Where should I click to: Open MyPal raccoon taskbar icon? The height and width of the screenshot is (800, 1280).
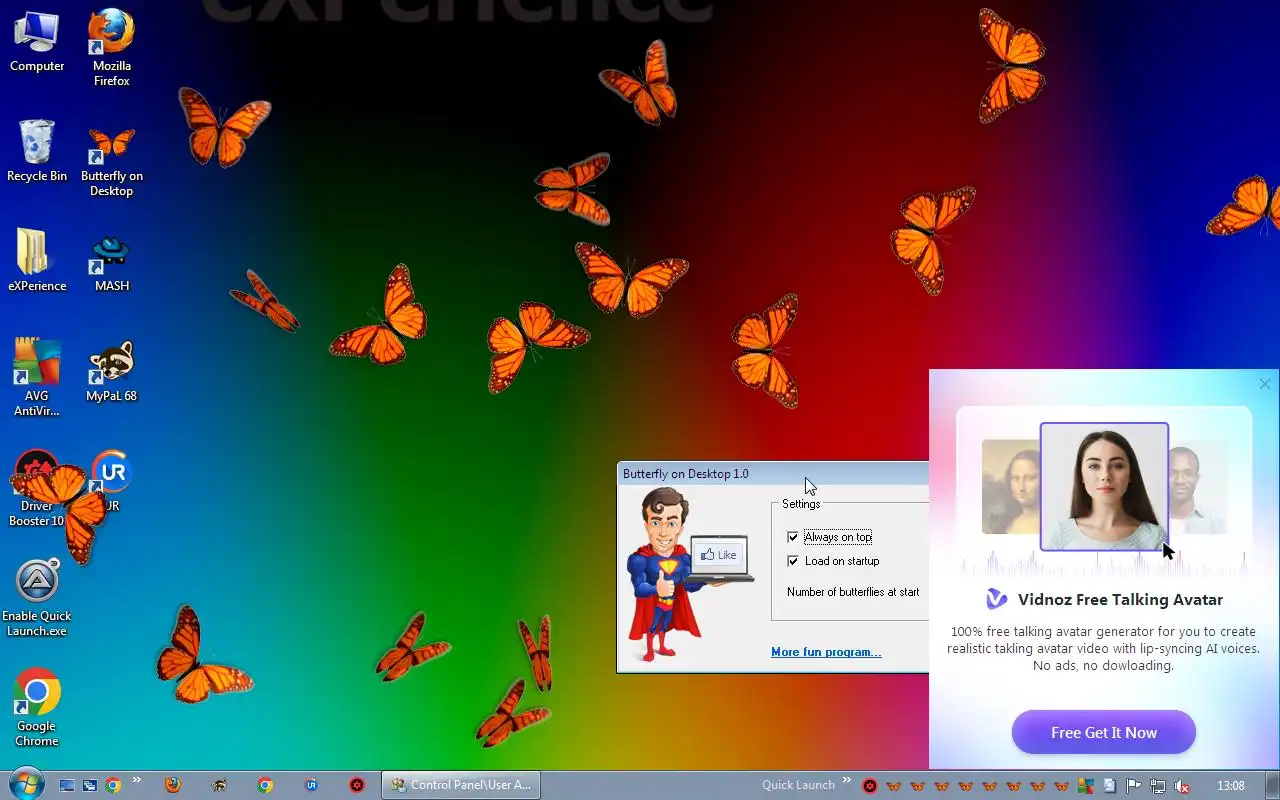coord(219,786)
